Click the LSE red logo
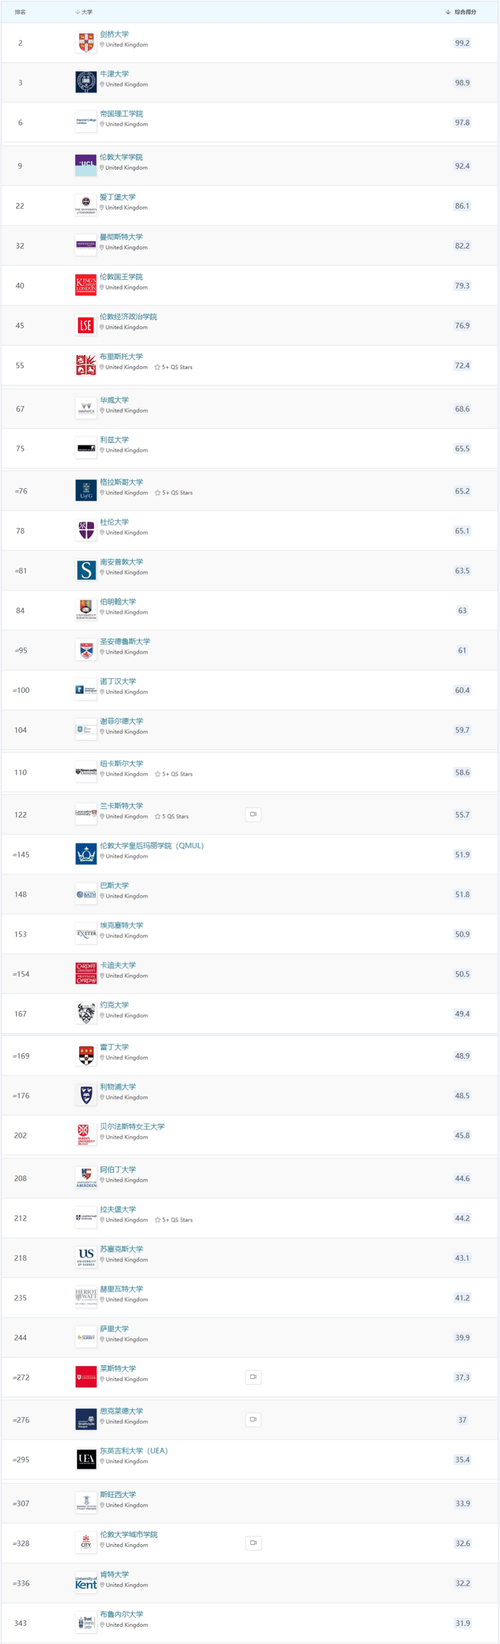 point(86,325)
